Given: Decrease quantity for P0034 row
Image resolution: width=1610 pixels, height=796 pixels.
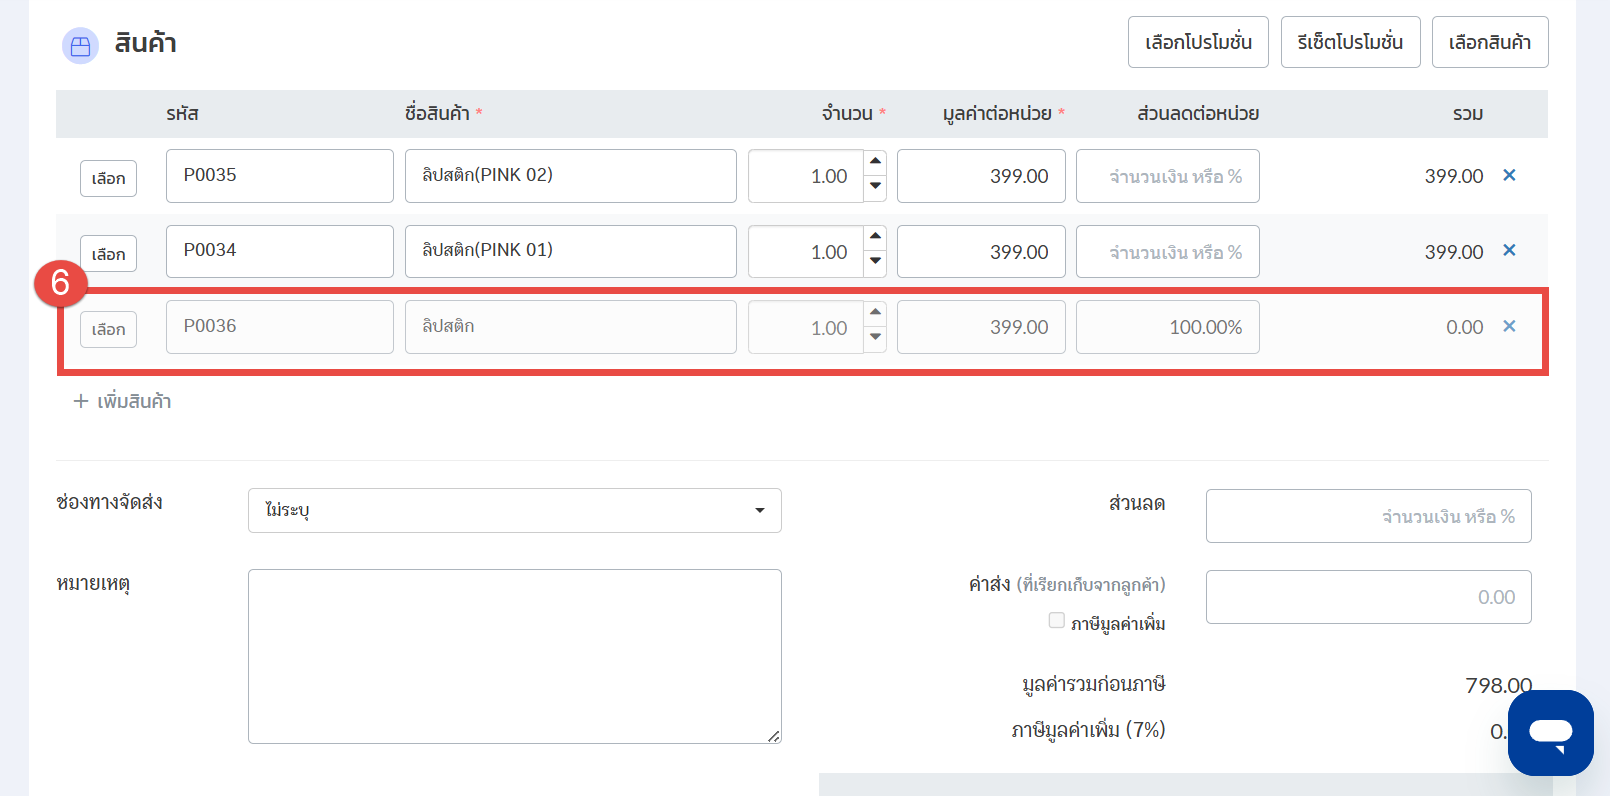Looking at the screenshot, I should coord(875,264).
